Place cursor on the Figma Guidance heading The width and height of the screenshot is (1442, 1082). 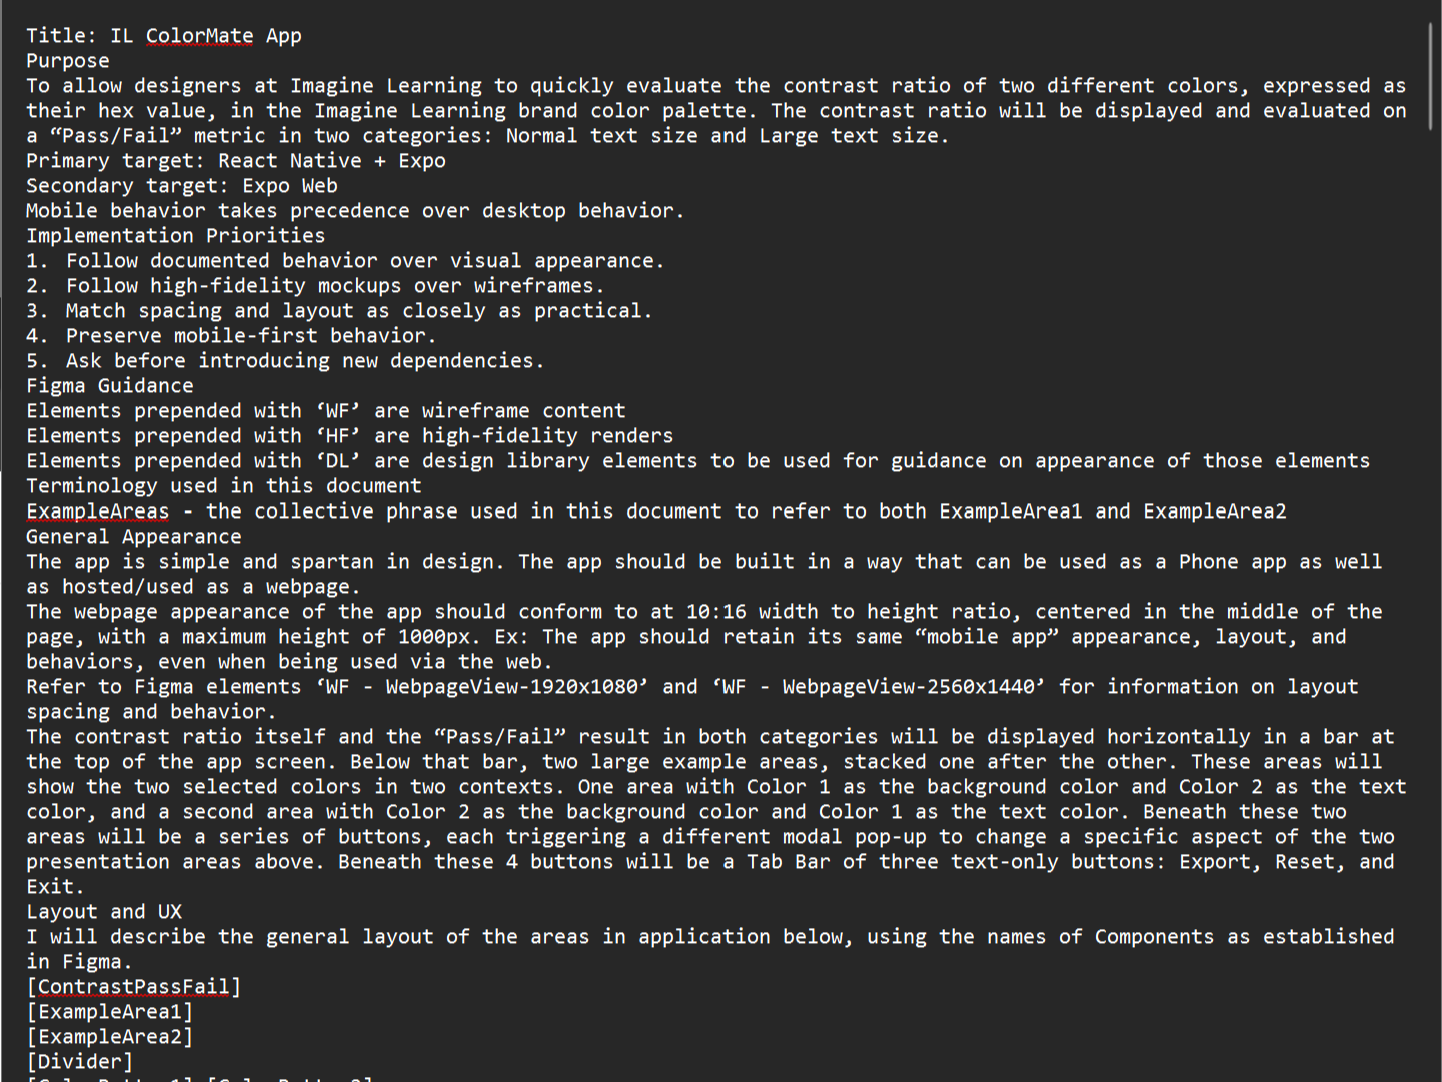click(x=110, y=386)
